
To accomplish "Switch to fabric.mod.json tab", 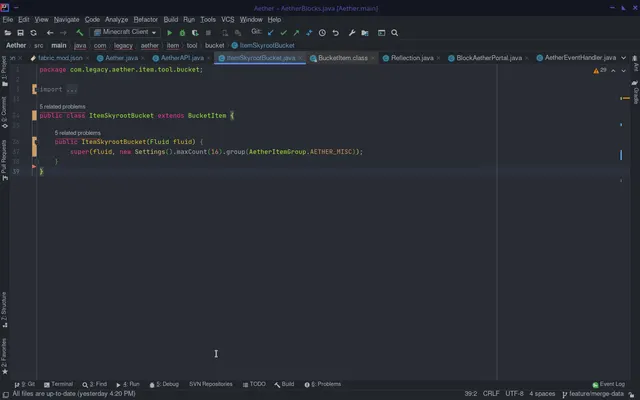I will click(60, 58).
